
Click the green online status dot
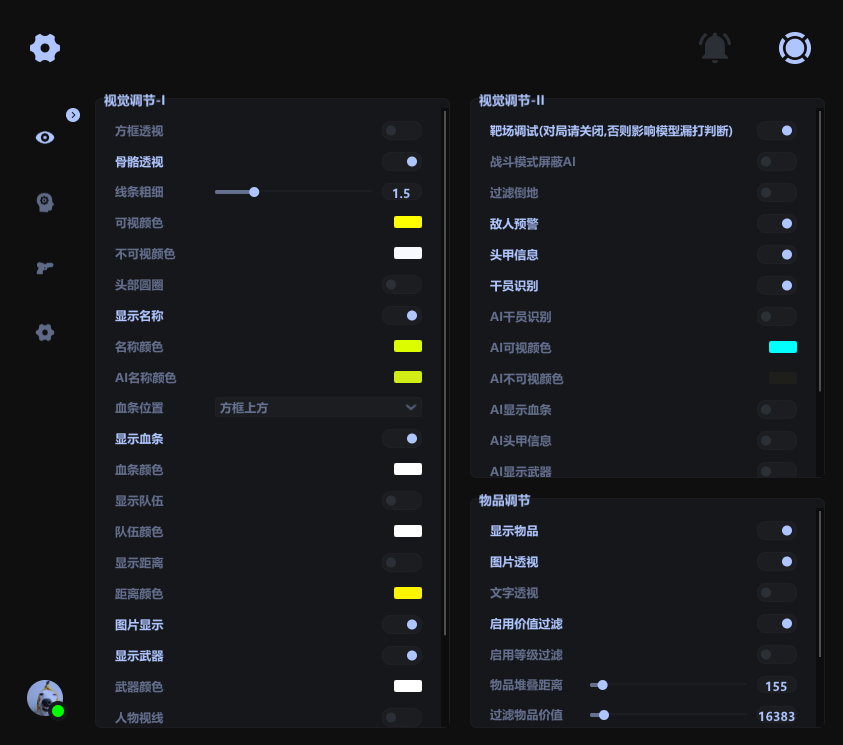pyautogui.click(x=58, y=712)
